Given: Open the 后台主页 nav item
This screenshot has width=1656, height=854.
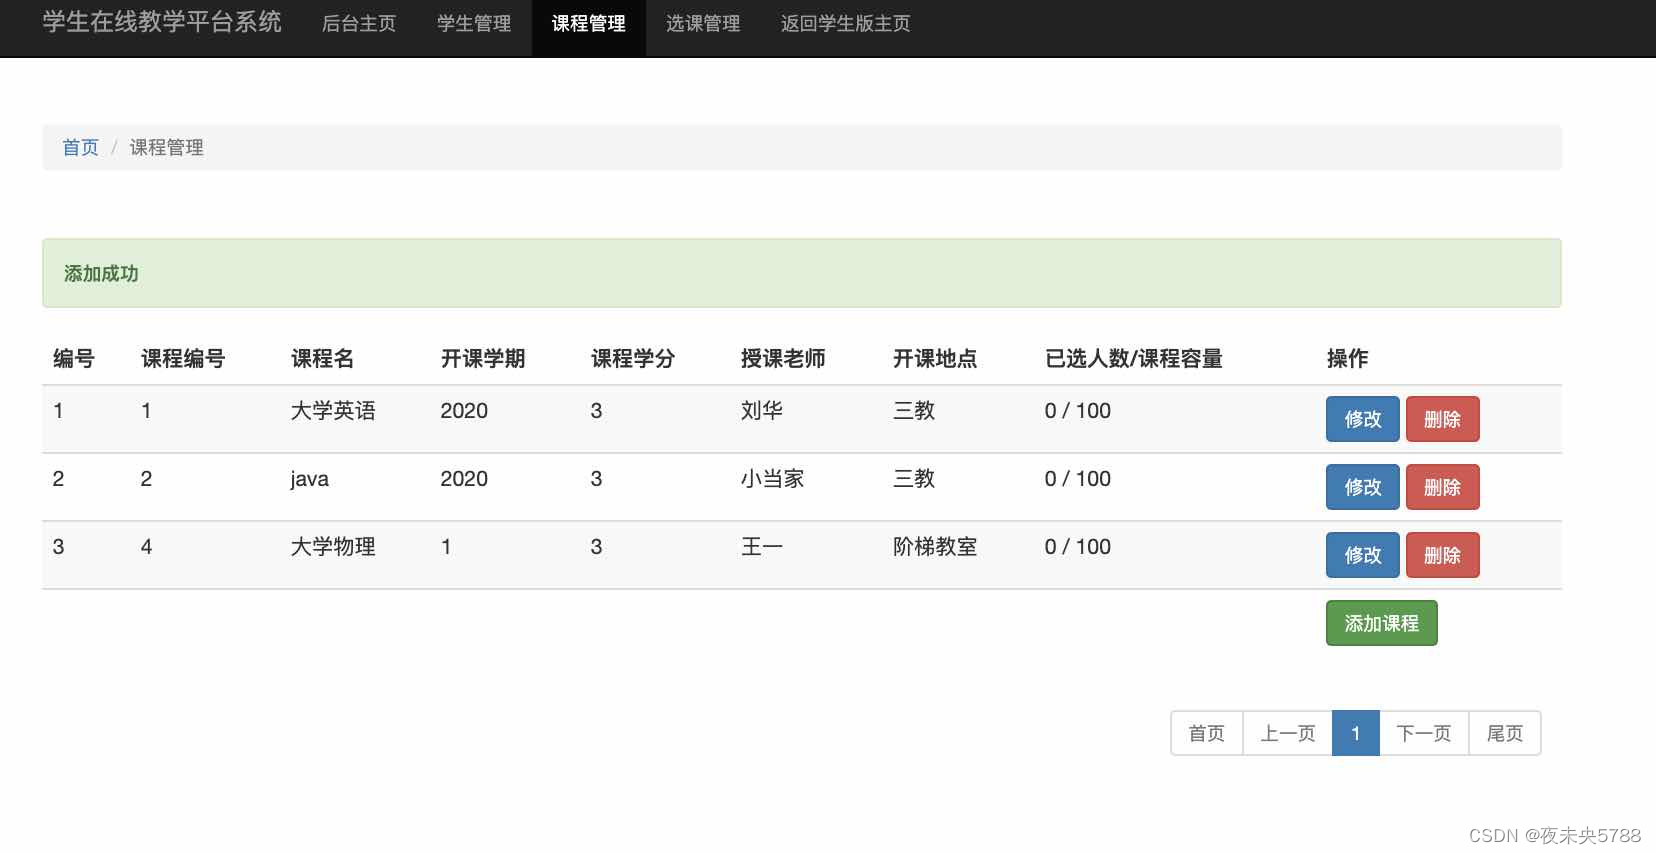Looking at the screenshot, I should coord(359,23).
